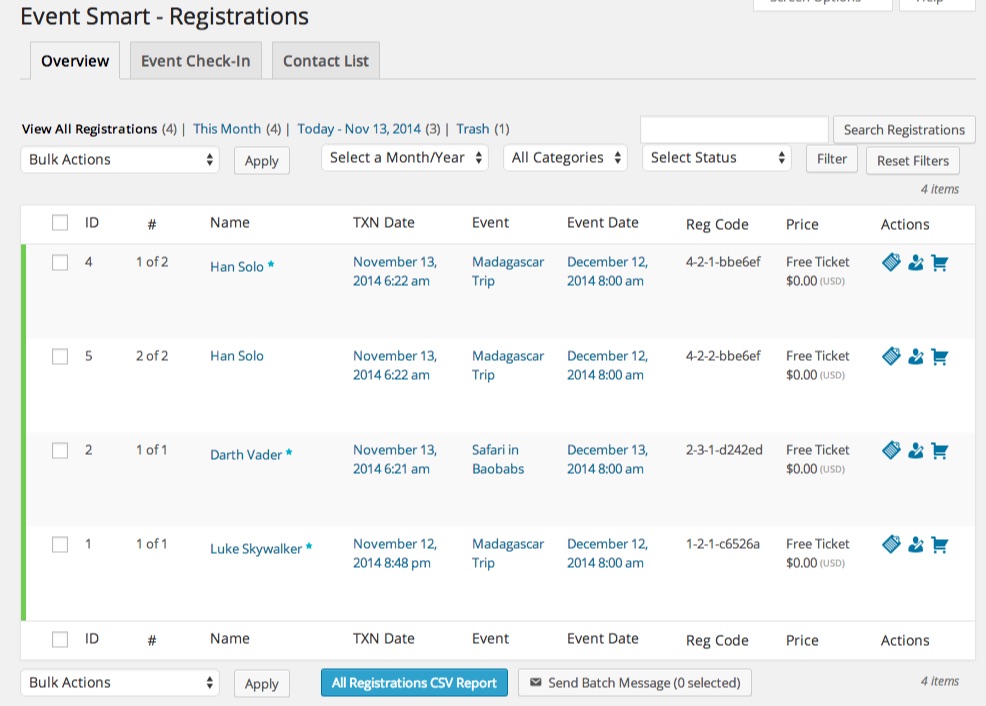Show View All Registrations list
Screen dimensions: 986x706
click(x=89, y=129)
